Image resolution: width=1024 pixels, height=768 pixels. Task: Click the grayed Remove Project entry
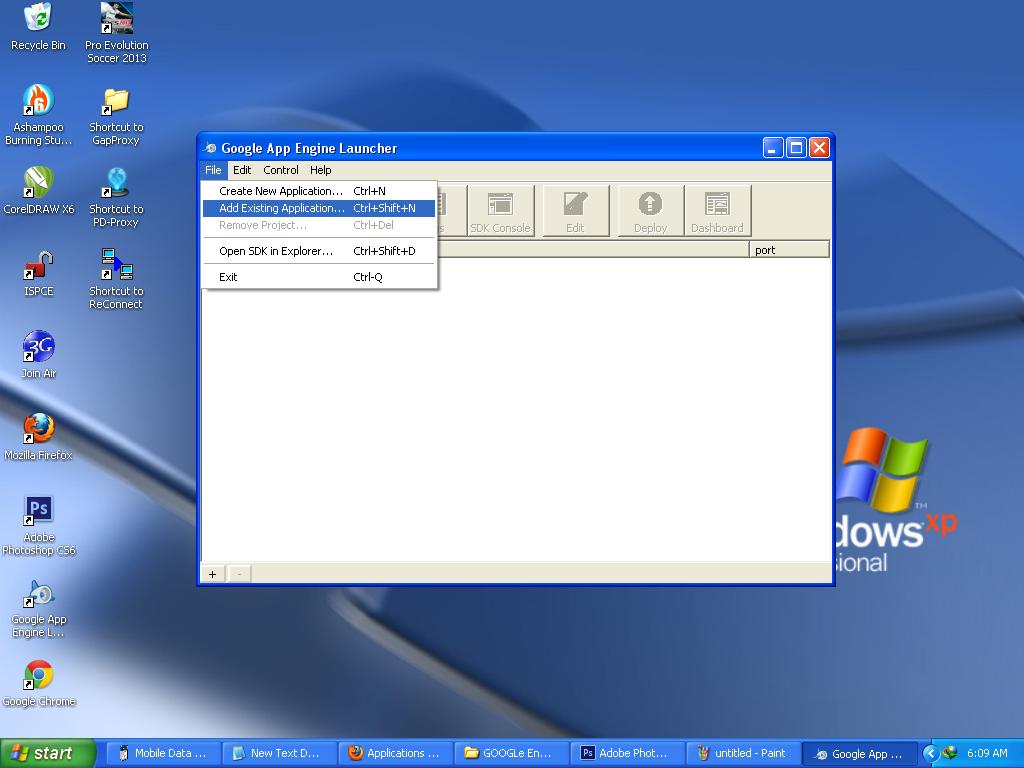[319, 225]
